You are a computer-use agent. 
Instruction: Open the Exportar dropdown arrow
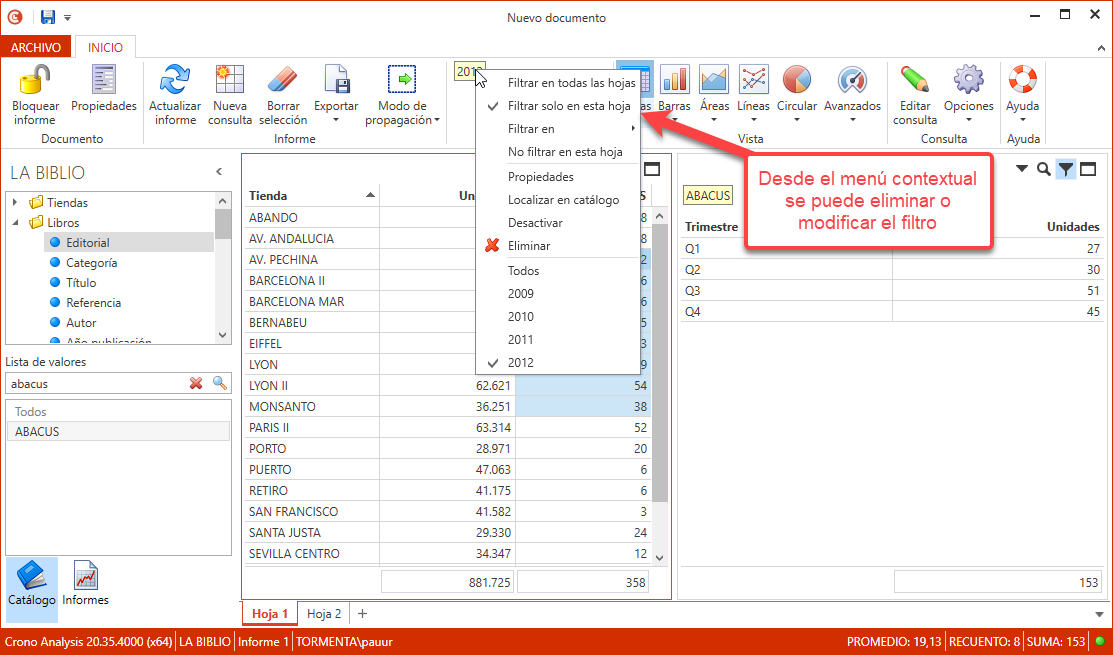[x=336, y=120]
